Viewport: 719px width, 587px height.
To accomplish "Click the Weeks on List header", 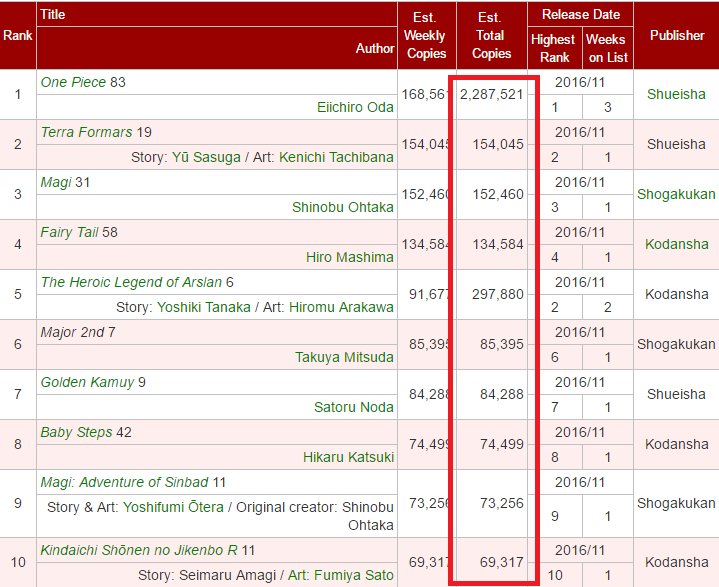I will point(607,48).
